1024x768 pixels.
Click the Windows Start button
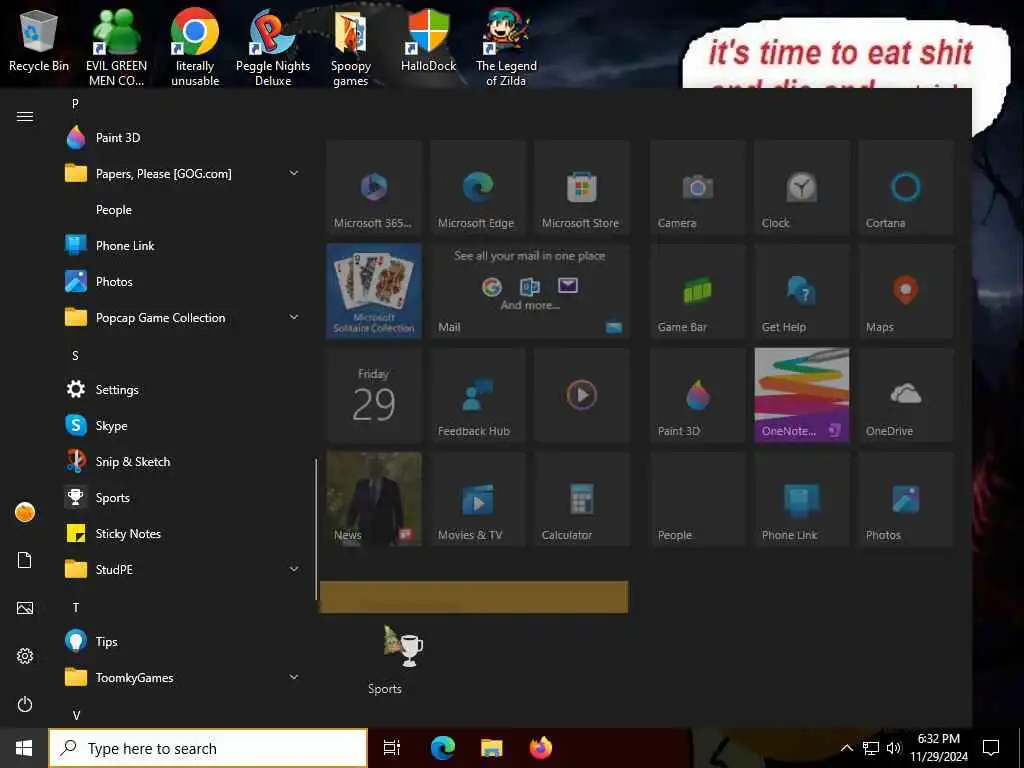(24, 748)
